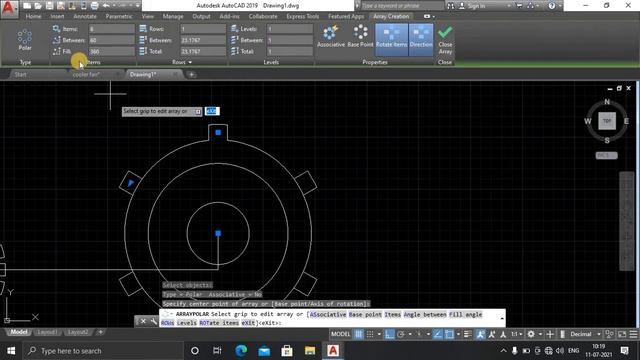640x360 pixels.
Task: Click the New file icon in Quick Access toolbar
Action: tap(27, 6)
